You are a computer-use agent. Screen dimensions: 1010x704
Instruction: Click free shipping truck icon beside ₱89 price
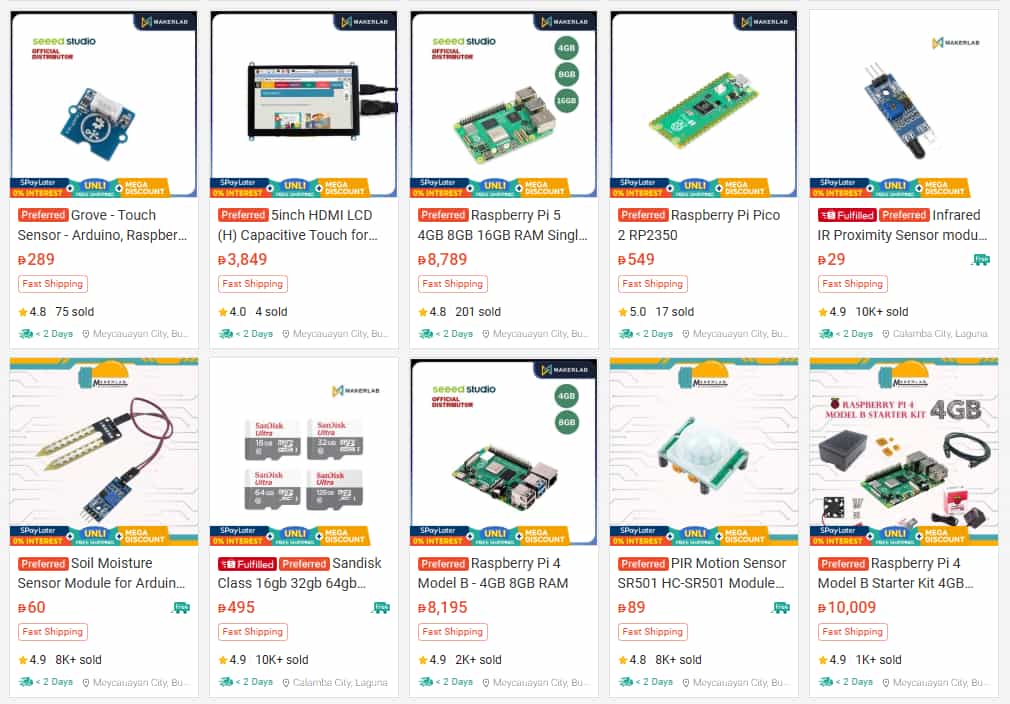pos(781,607)
